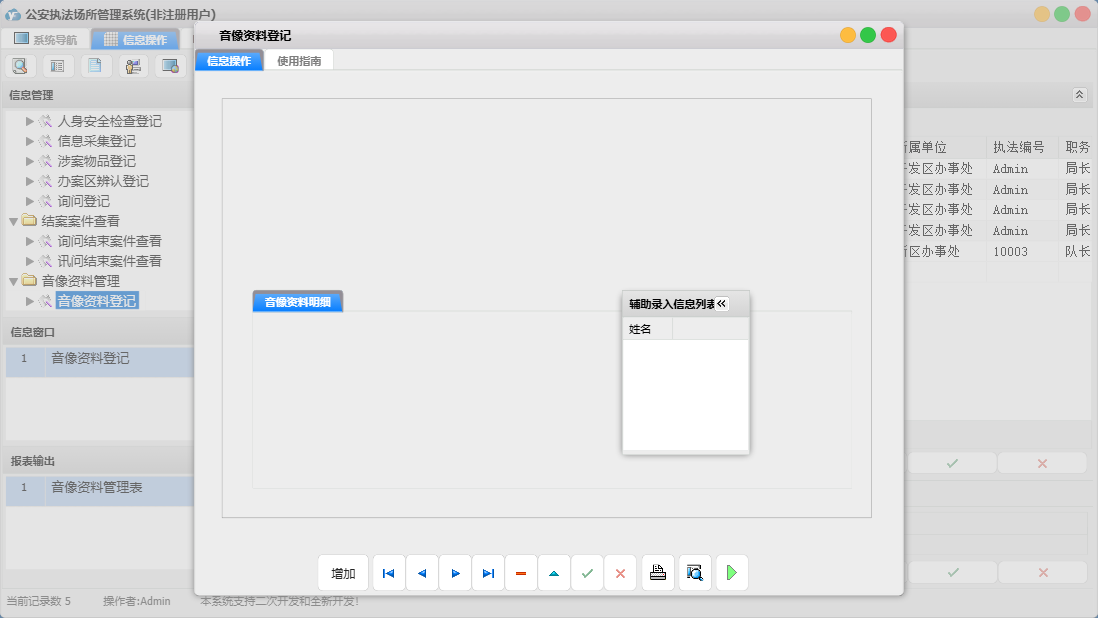Image resolution: width=1098 pixels, height=618 pixels.
Task: Click the green play arrow button
Action: click(x=732, y=573)
